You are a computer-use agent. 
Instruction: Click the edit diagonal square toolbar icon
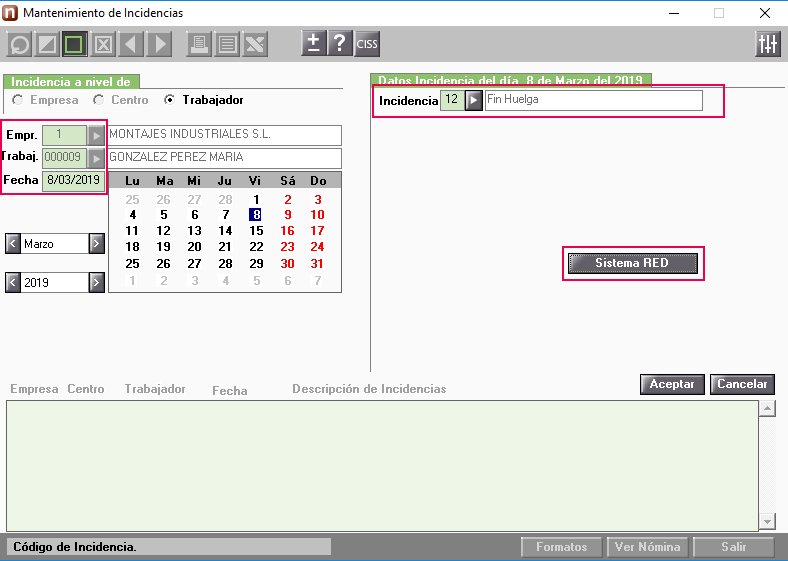(x=47, y=44)
